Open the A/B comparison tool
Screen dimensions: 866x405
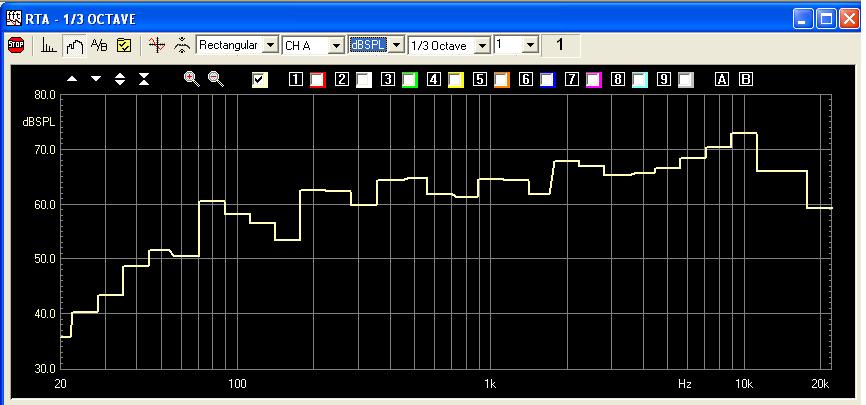click(99, 45)
